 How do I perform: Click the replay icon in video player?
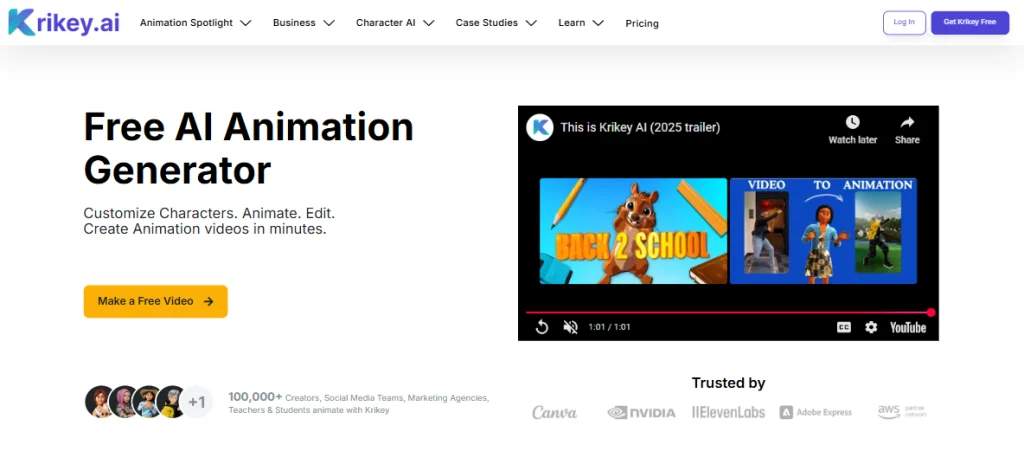click(x=541, y=327)
